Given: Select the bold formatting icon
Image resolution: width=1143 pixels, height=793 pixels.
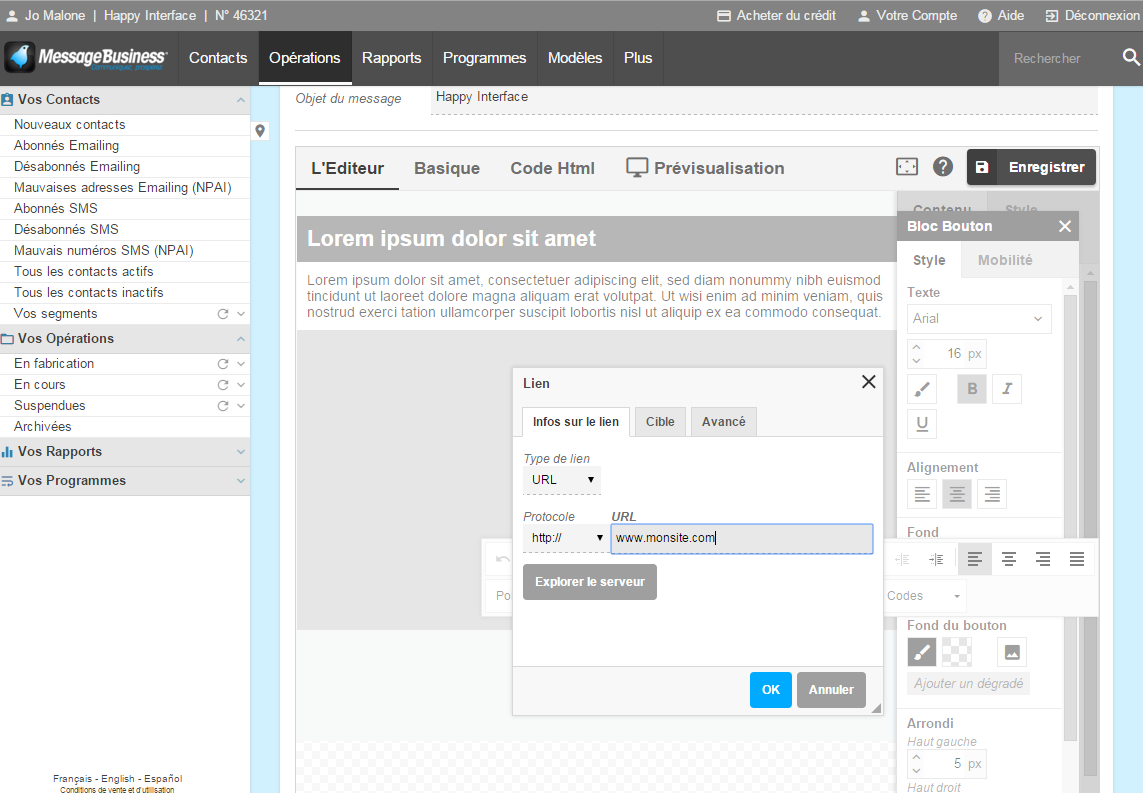Looking at the screenshot, I should coord(971,389).
